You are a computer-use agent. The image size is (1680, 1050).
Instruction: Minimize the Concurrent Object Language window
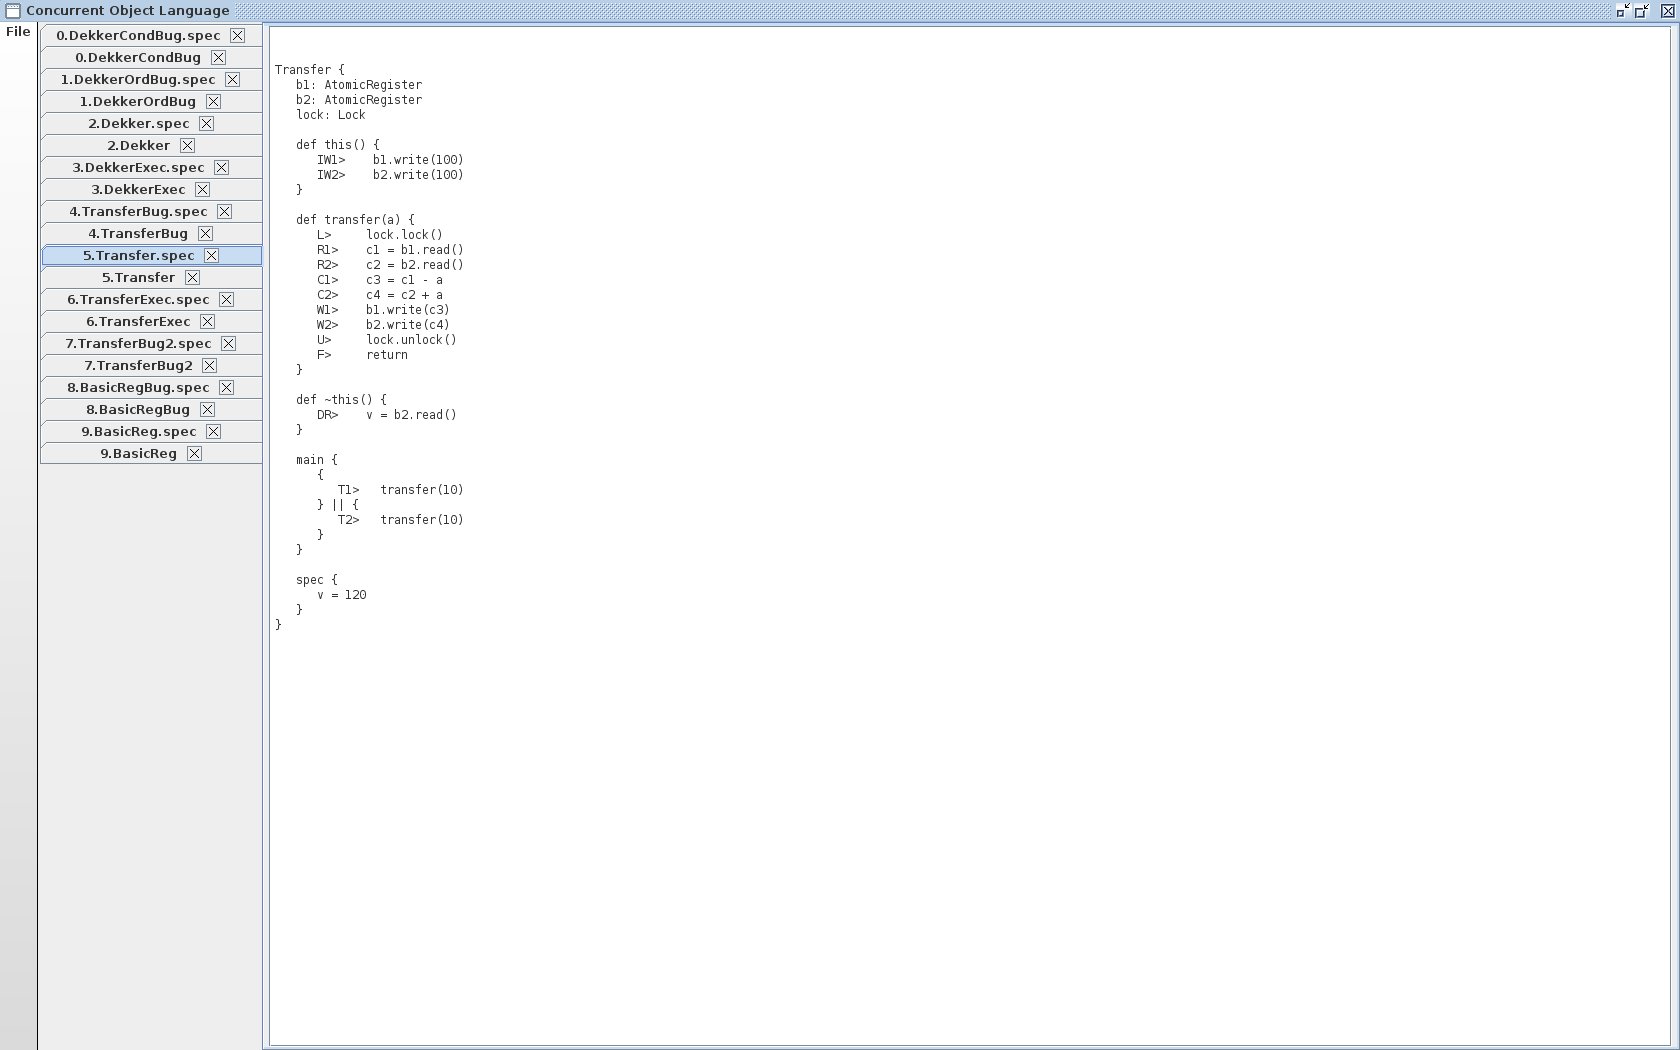click(1622, 11)
